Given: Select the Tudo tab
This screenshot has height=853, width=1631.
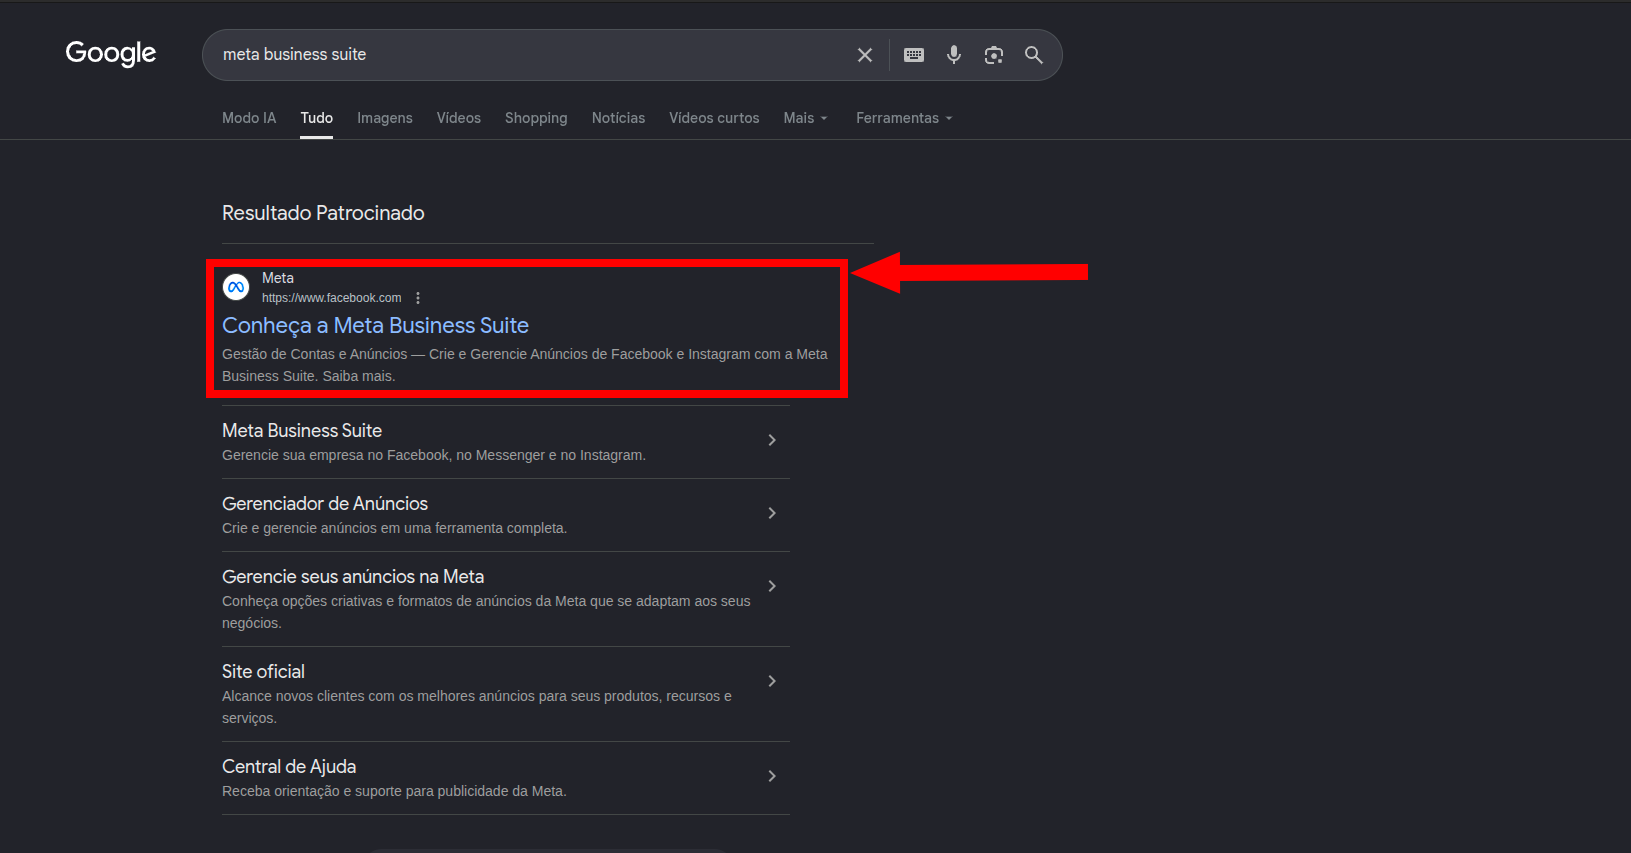Looking at the screenshot, I should [x=317, y=118].
